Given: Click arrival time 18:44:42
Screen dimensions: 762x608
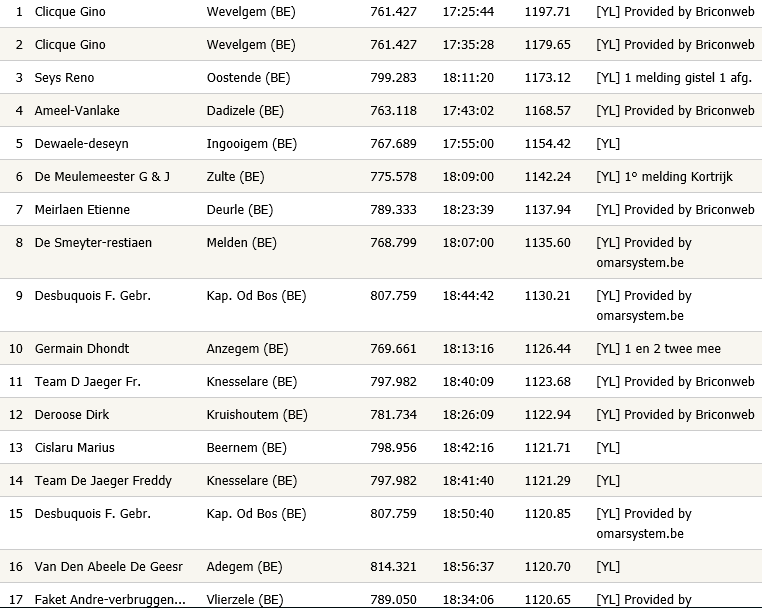Looking at the screenshot, I should pos(468,296).
